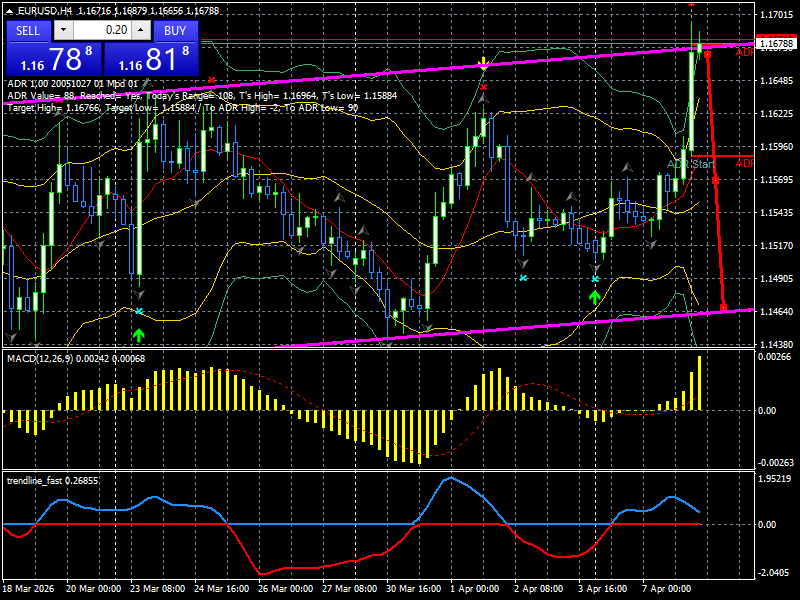Image resolution: width=800 pixels, height=600 pixels.
Task: Click the trendline scale value -2.0405
Action: click(774, 573)
